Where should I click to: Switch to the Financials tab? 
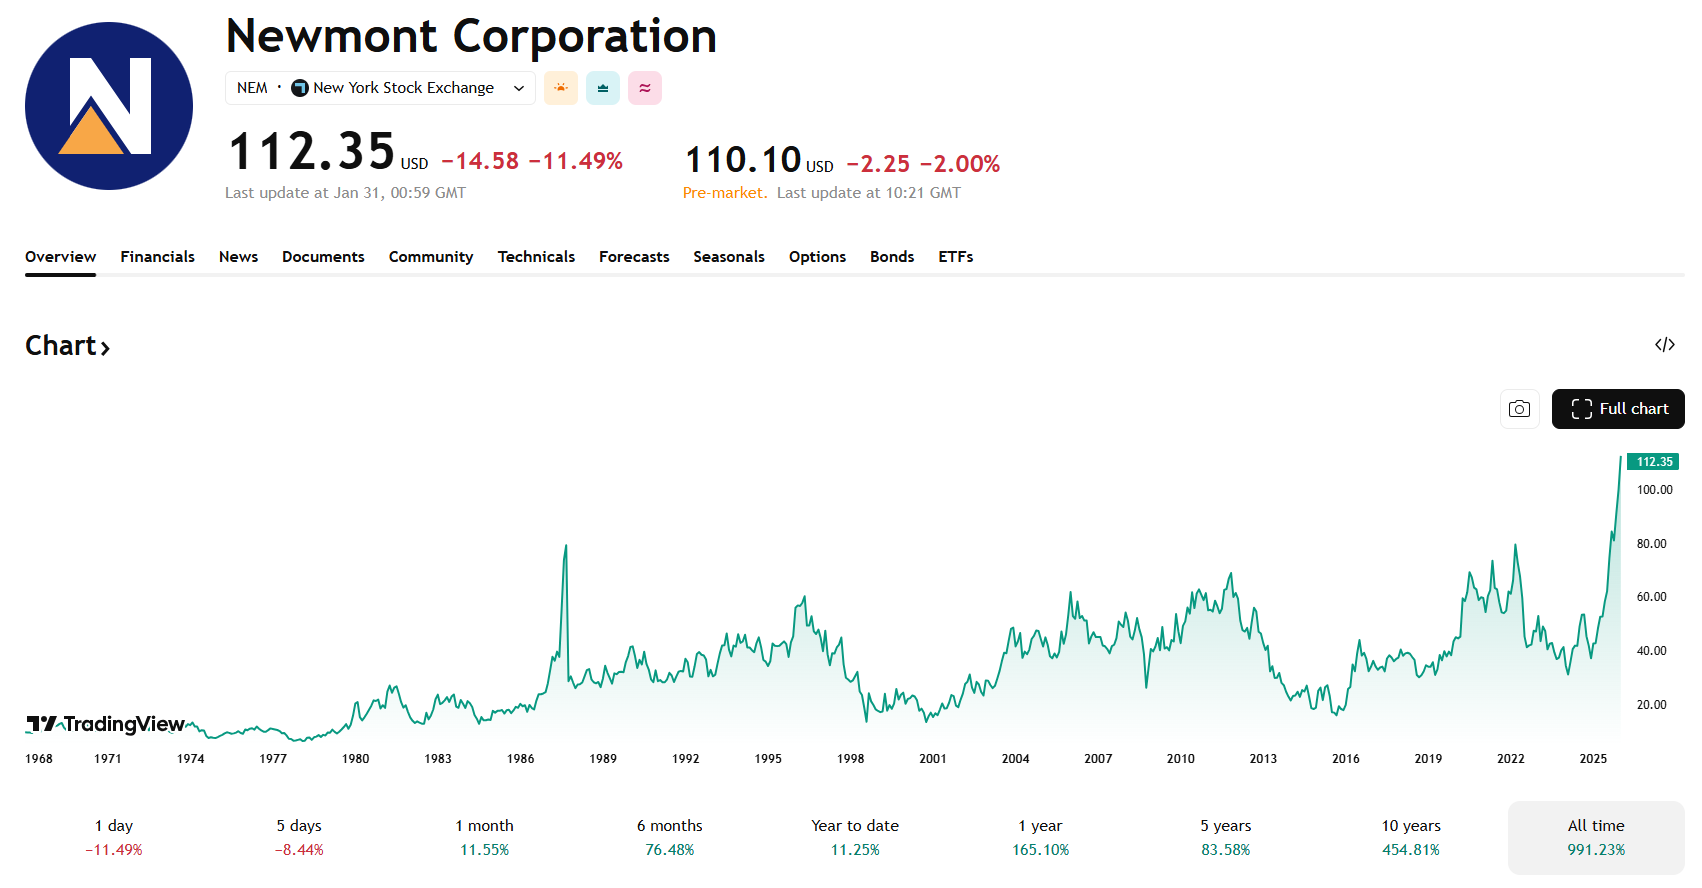pos(158,257)
